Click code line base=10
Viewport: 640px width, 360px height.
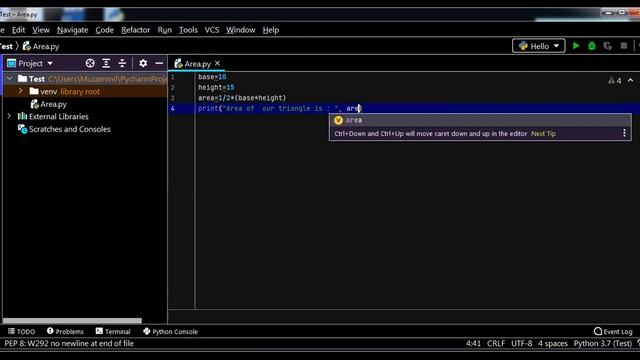(212, 77)
